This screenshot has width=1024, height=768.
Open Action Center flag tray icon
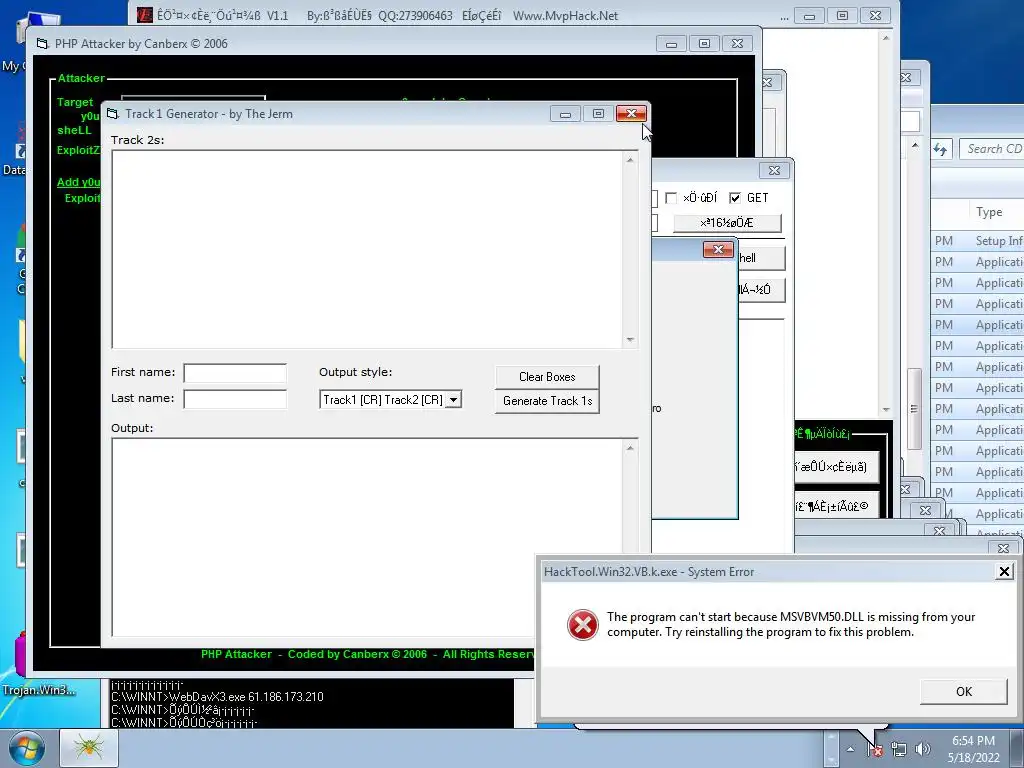[875, 749]
